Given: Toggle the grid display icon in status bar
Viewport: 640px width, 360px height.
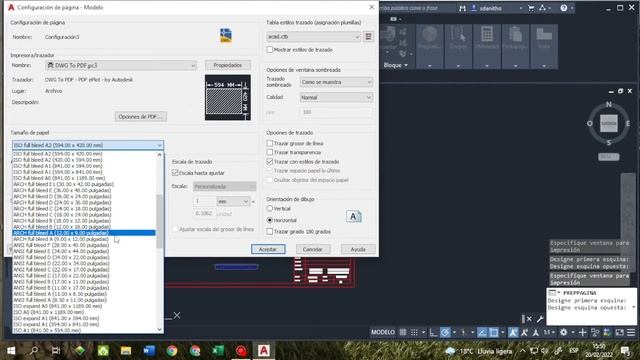Looking at the screenshot, I should click(x=403, y=332).
